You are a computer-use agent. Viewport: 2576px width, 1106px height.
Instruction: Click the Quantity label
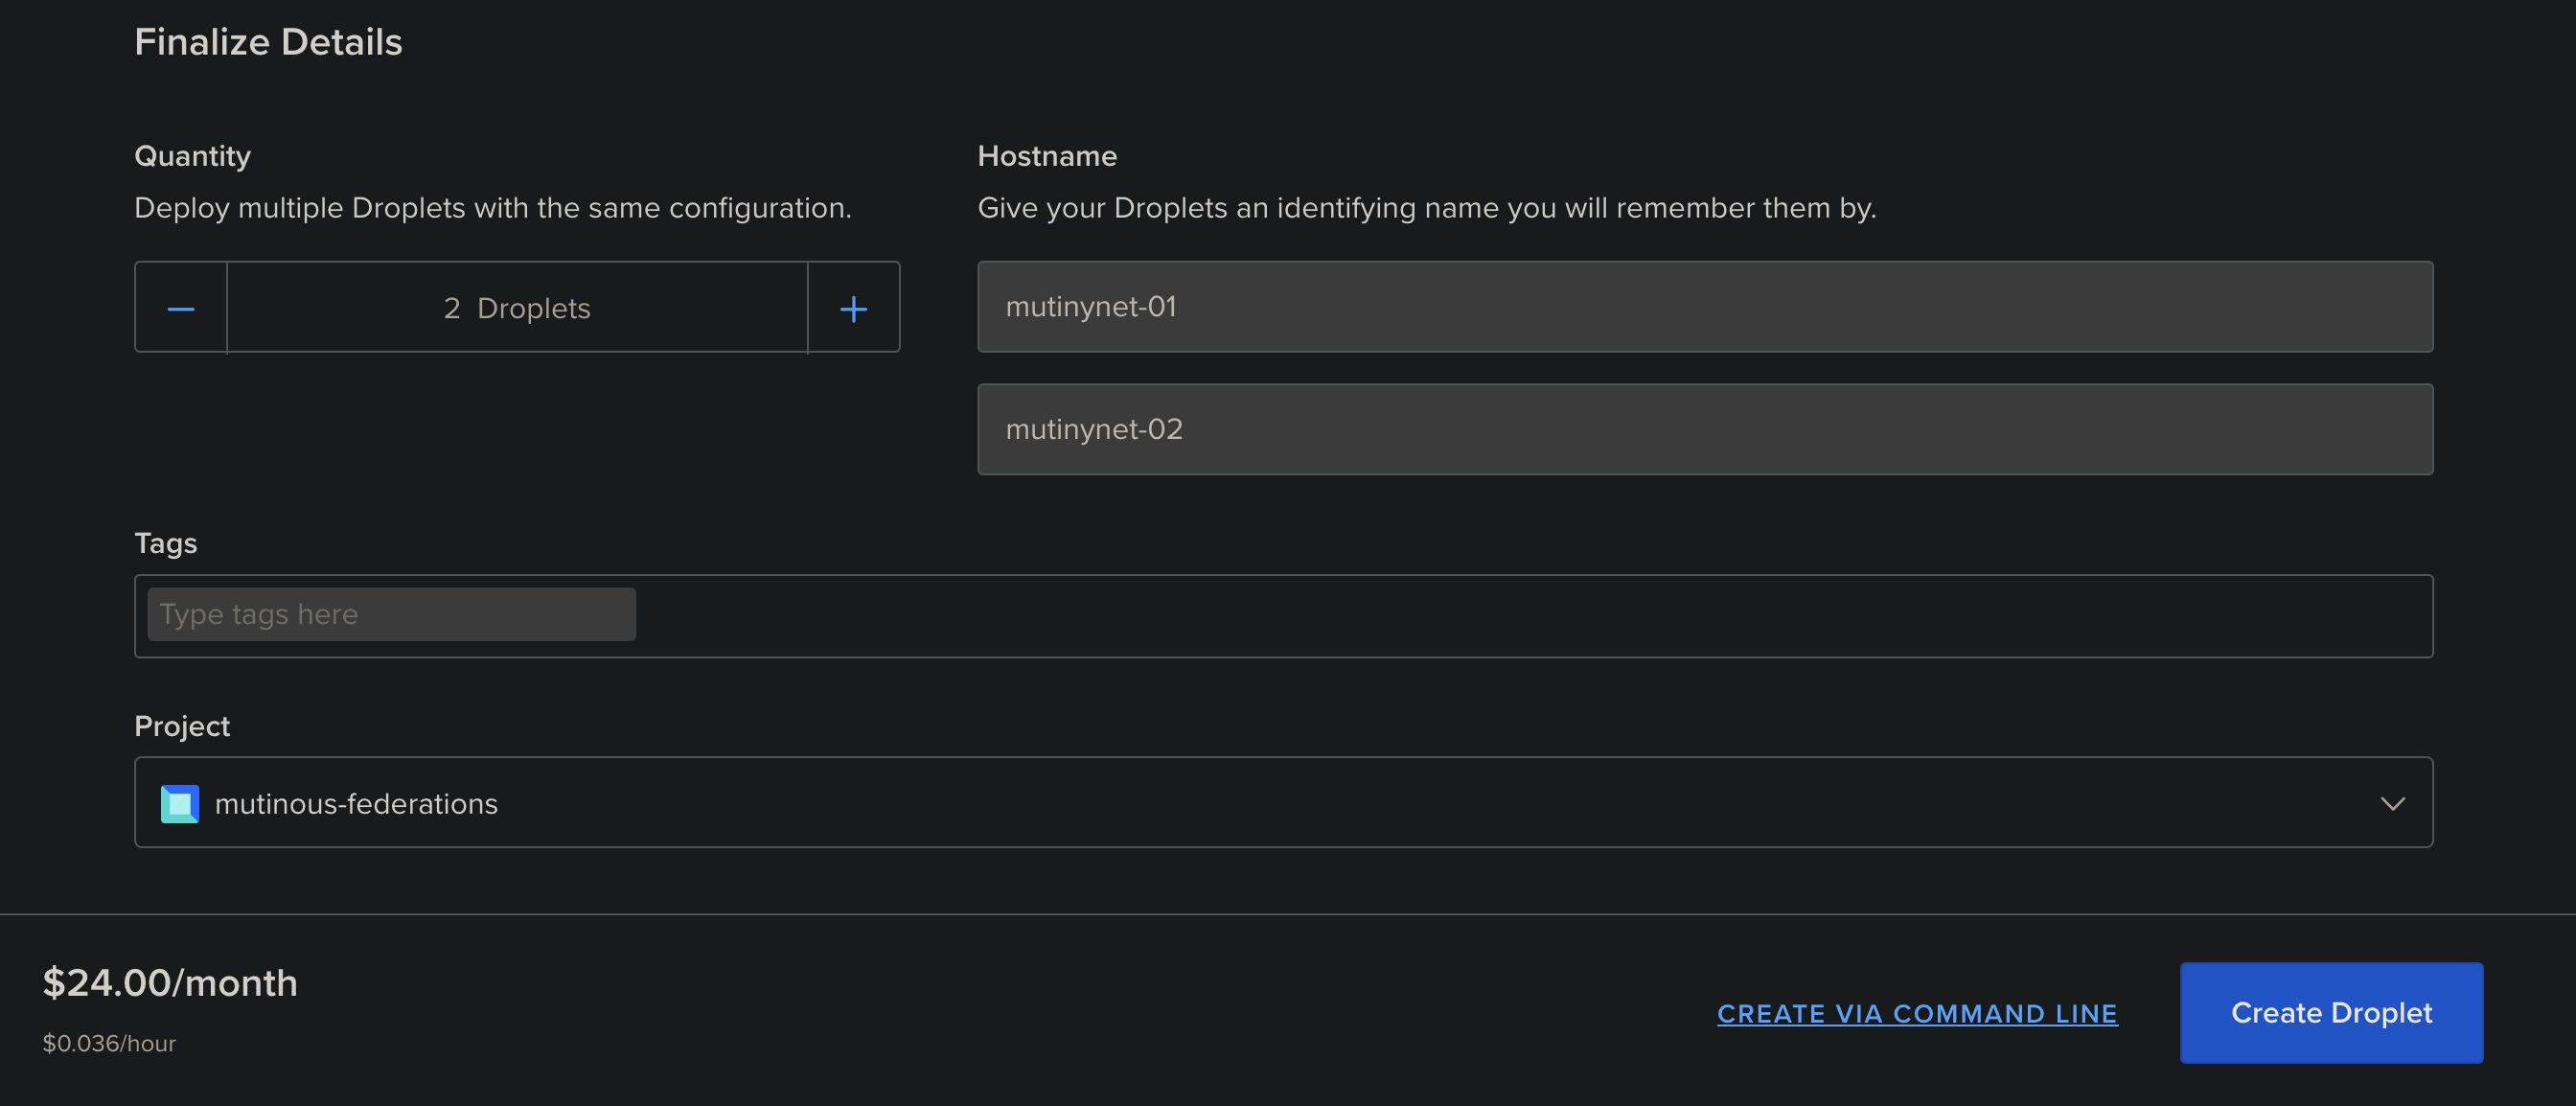click(193, 156)
